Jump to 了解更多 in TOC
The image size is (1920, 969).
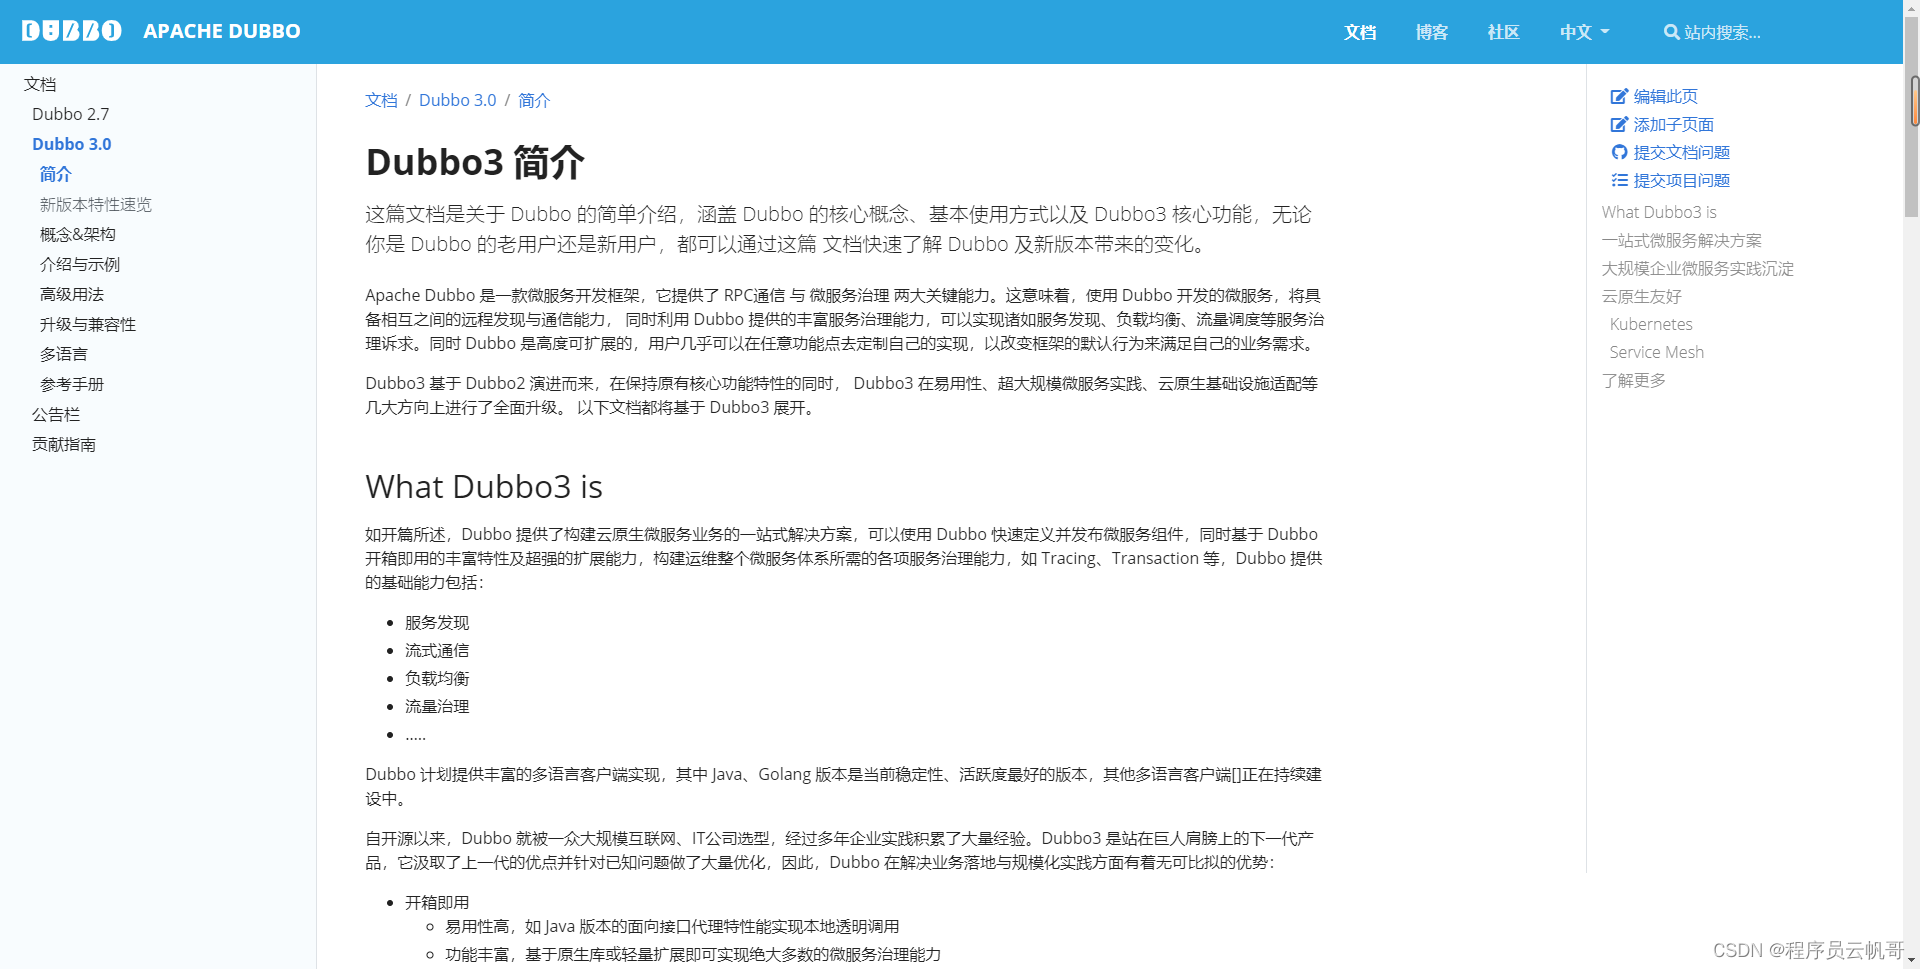coord(1634,380)
